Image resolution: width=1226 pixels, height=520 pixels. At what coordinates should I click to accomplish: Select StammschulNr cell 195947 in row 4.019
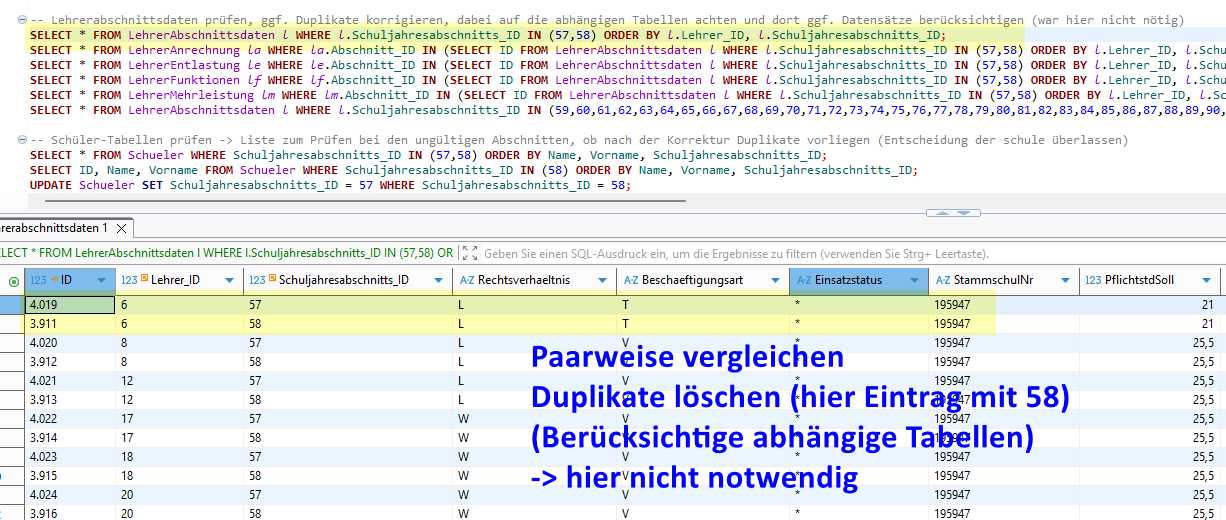(x=1004, y=306)
